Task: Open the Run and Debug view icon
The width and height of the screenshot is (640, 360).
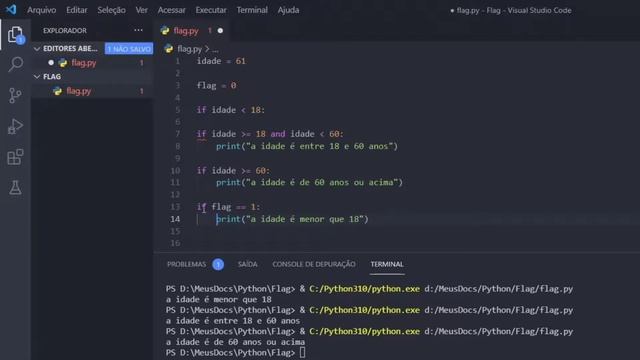Action: coord(15,127)
